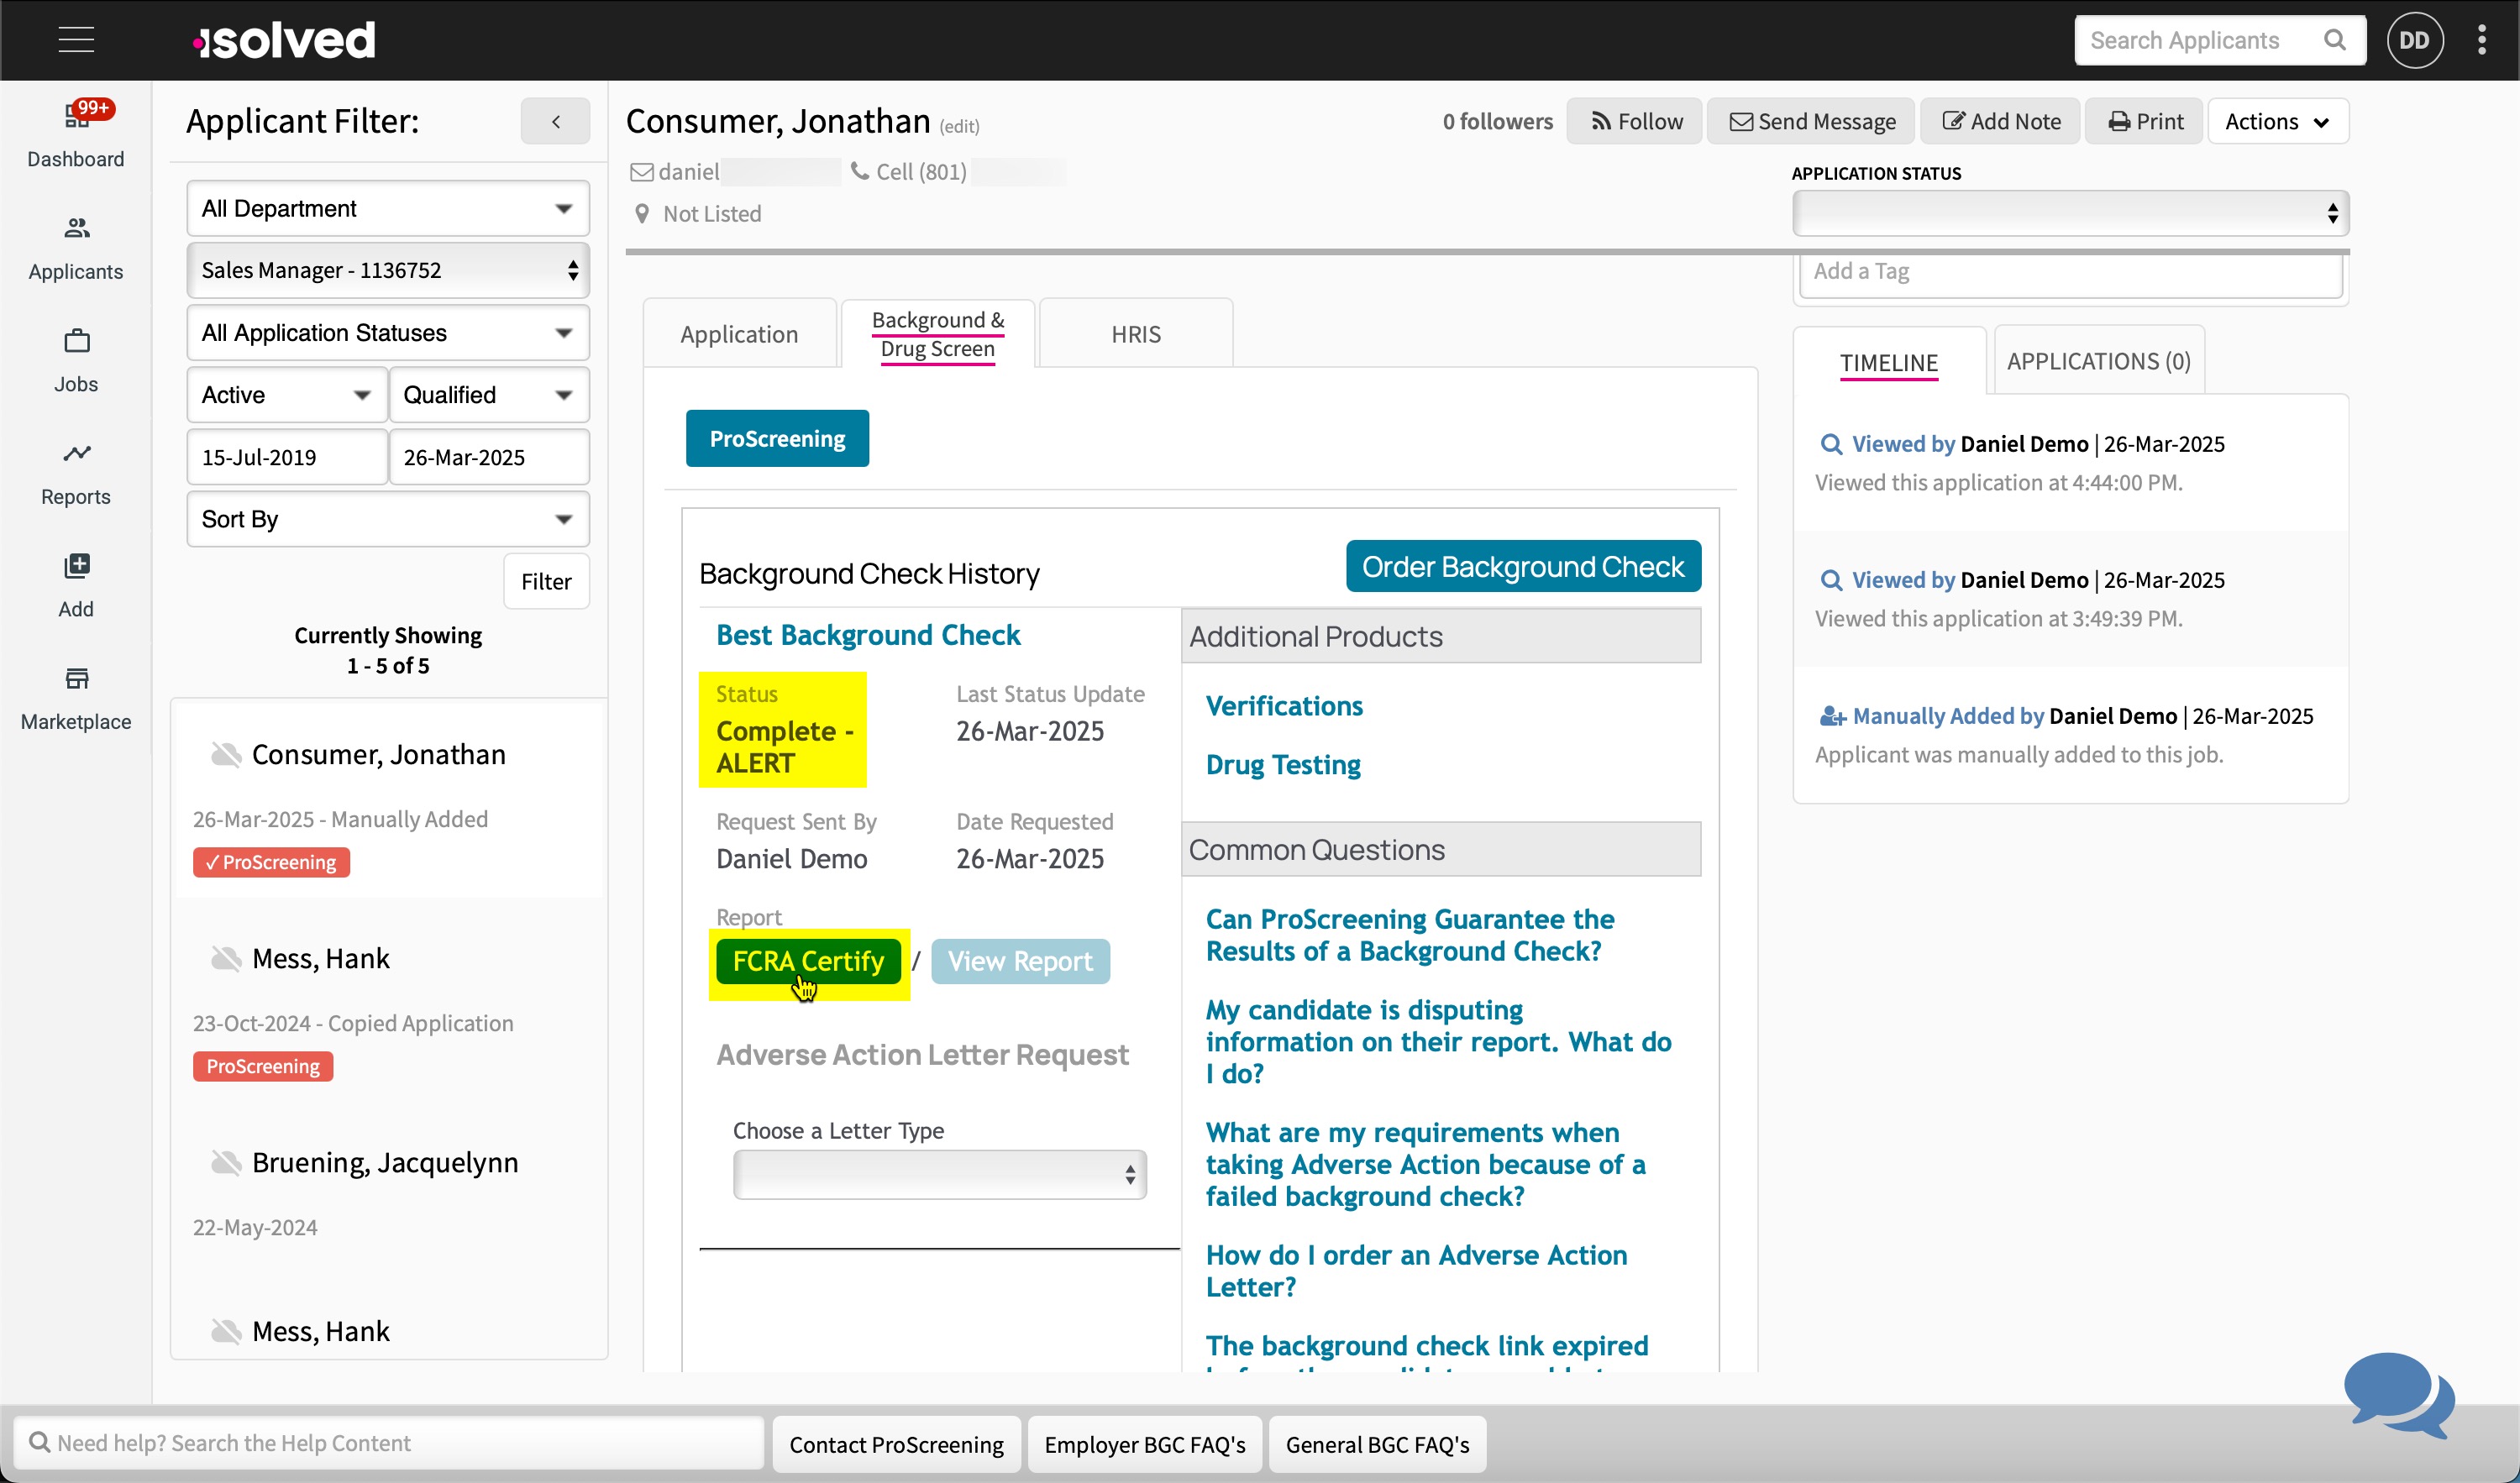This screenshot has width=2520, height=1483.
Task: Click the Print button
Action: 2145,122
